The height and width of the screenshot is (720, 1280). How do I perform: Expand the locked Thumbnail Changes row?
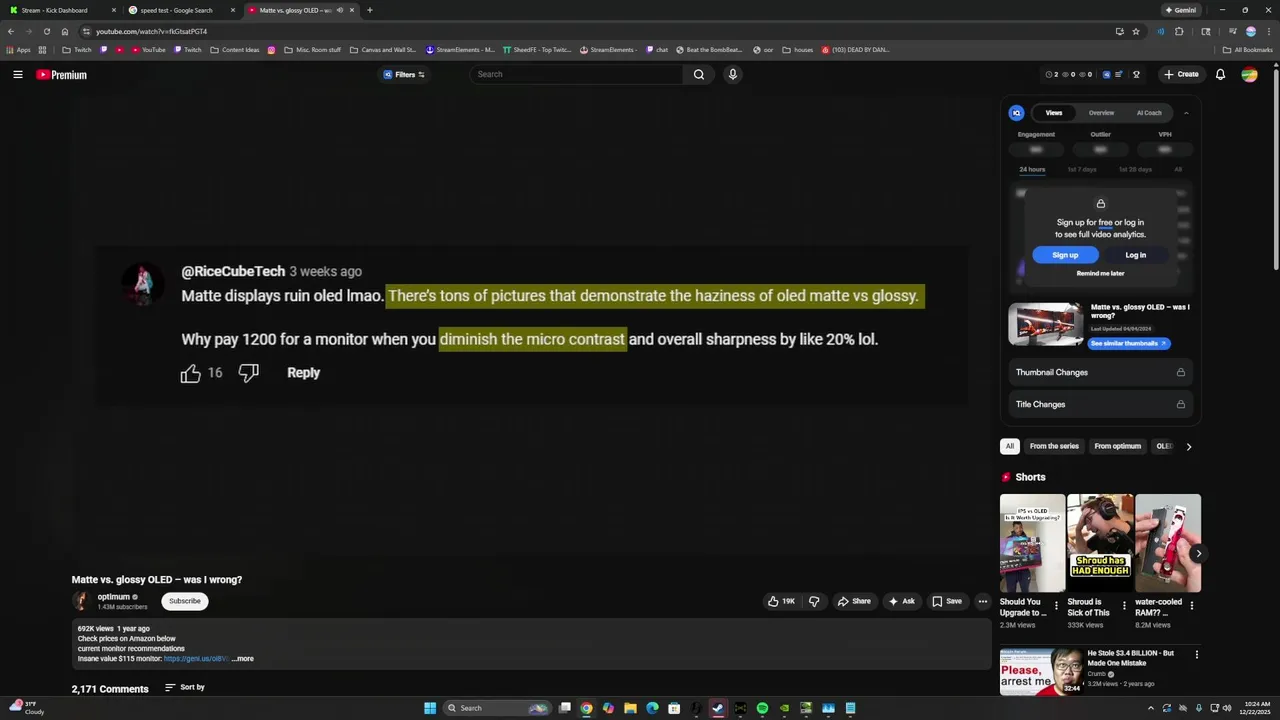pyautogui.click(x=1100, y=372)
